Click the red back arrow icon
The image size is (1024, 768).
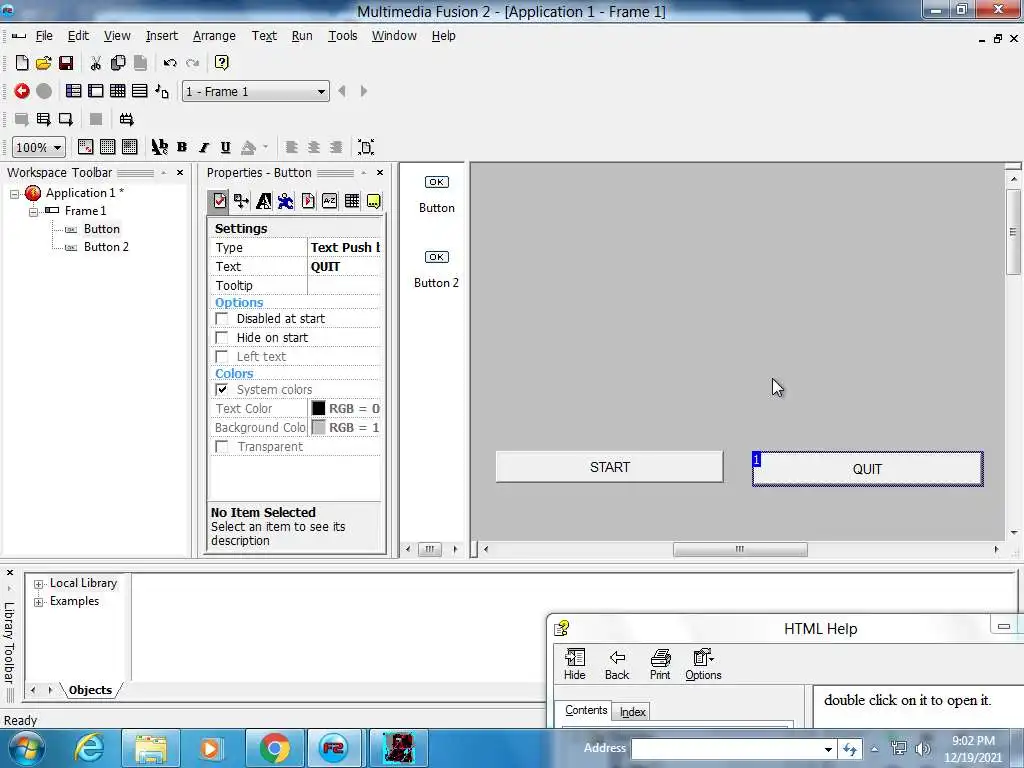tap(22, 91)
